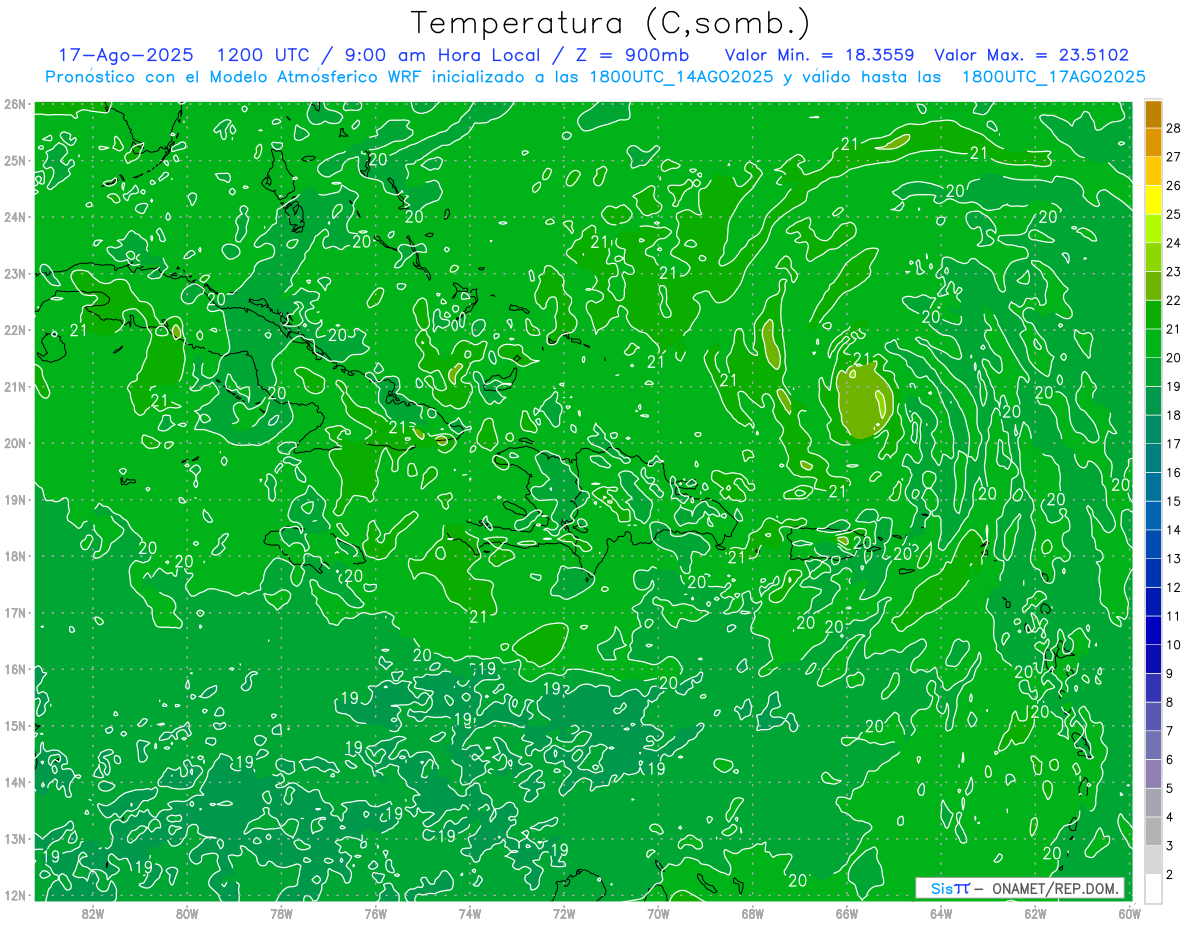Click the '66W' longitude label
The height and width of the screenshot is (927, 1200).
(847, 913)
